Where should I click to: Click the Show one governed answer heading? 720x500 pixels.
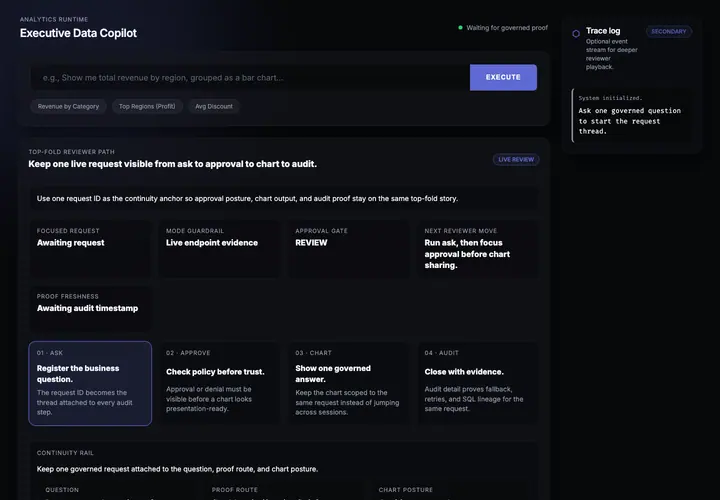coord(333,374)
